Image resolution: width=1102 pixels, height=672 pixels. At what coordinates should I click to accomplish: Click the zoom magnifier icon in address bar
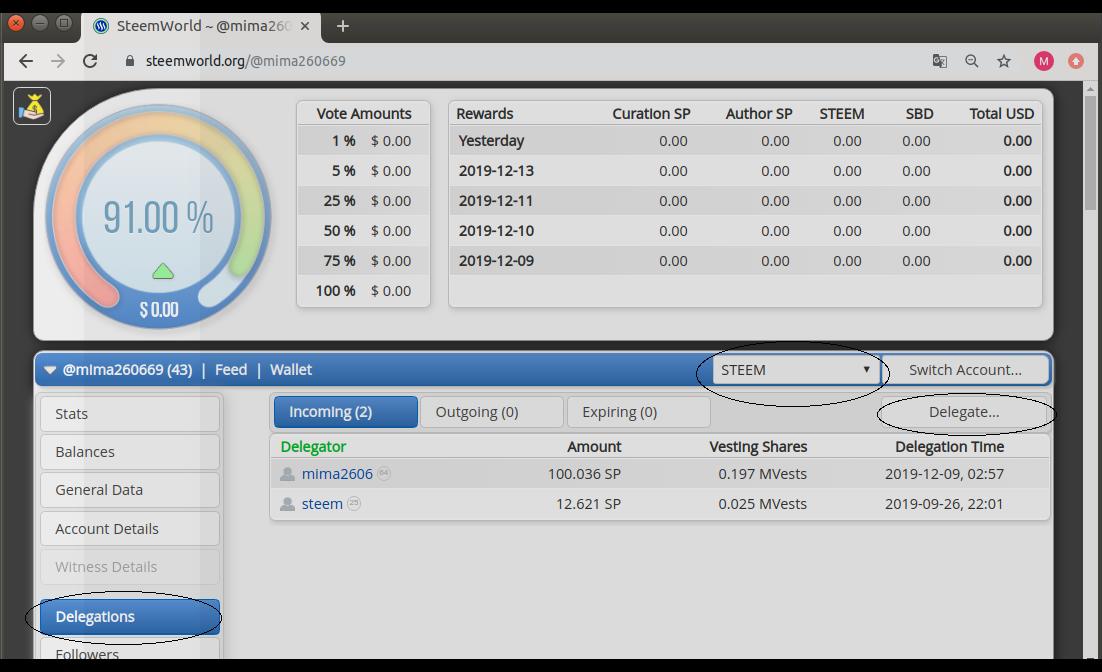[971, 61]
